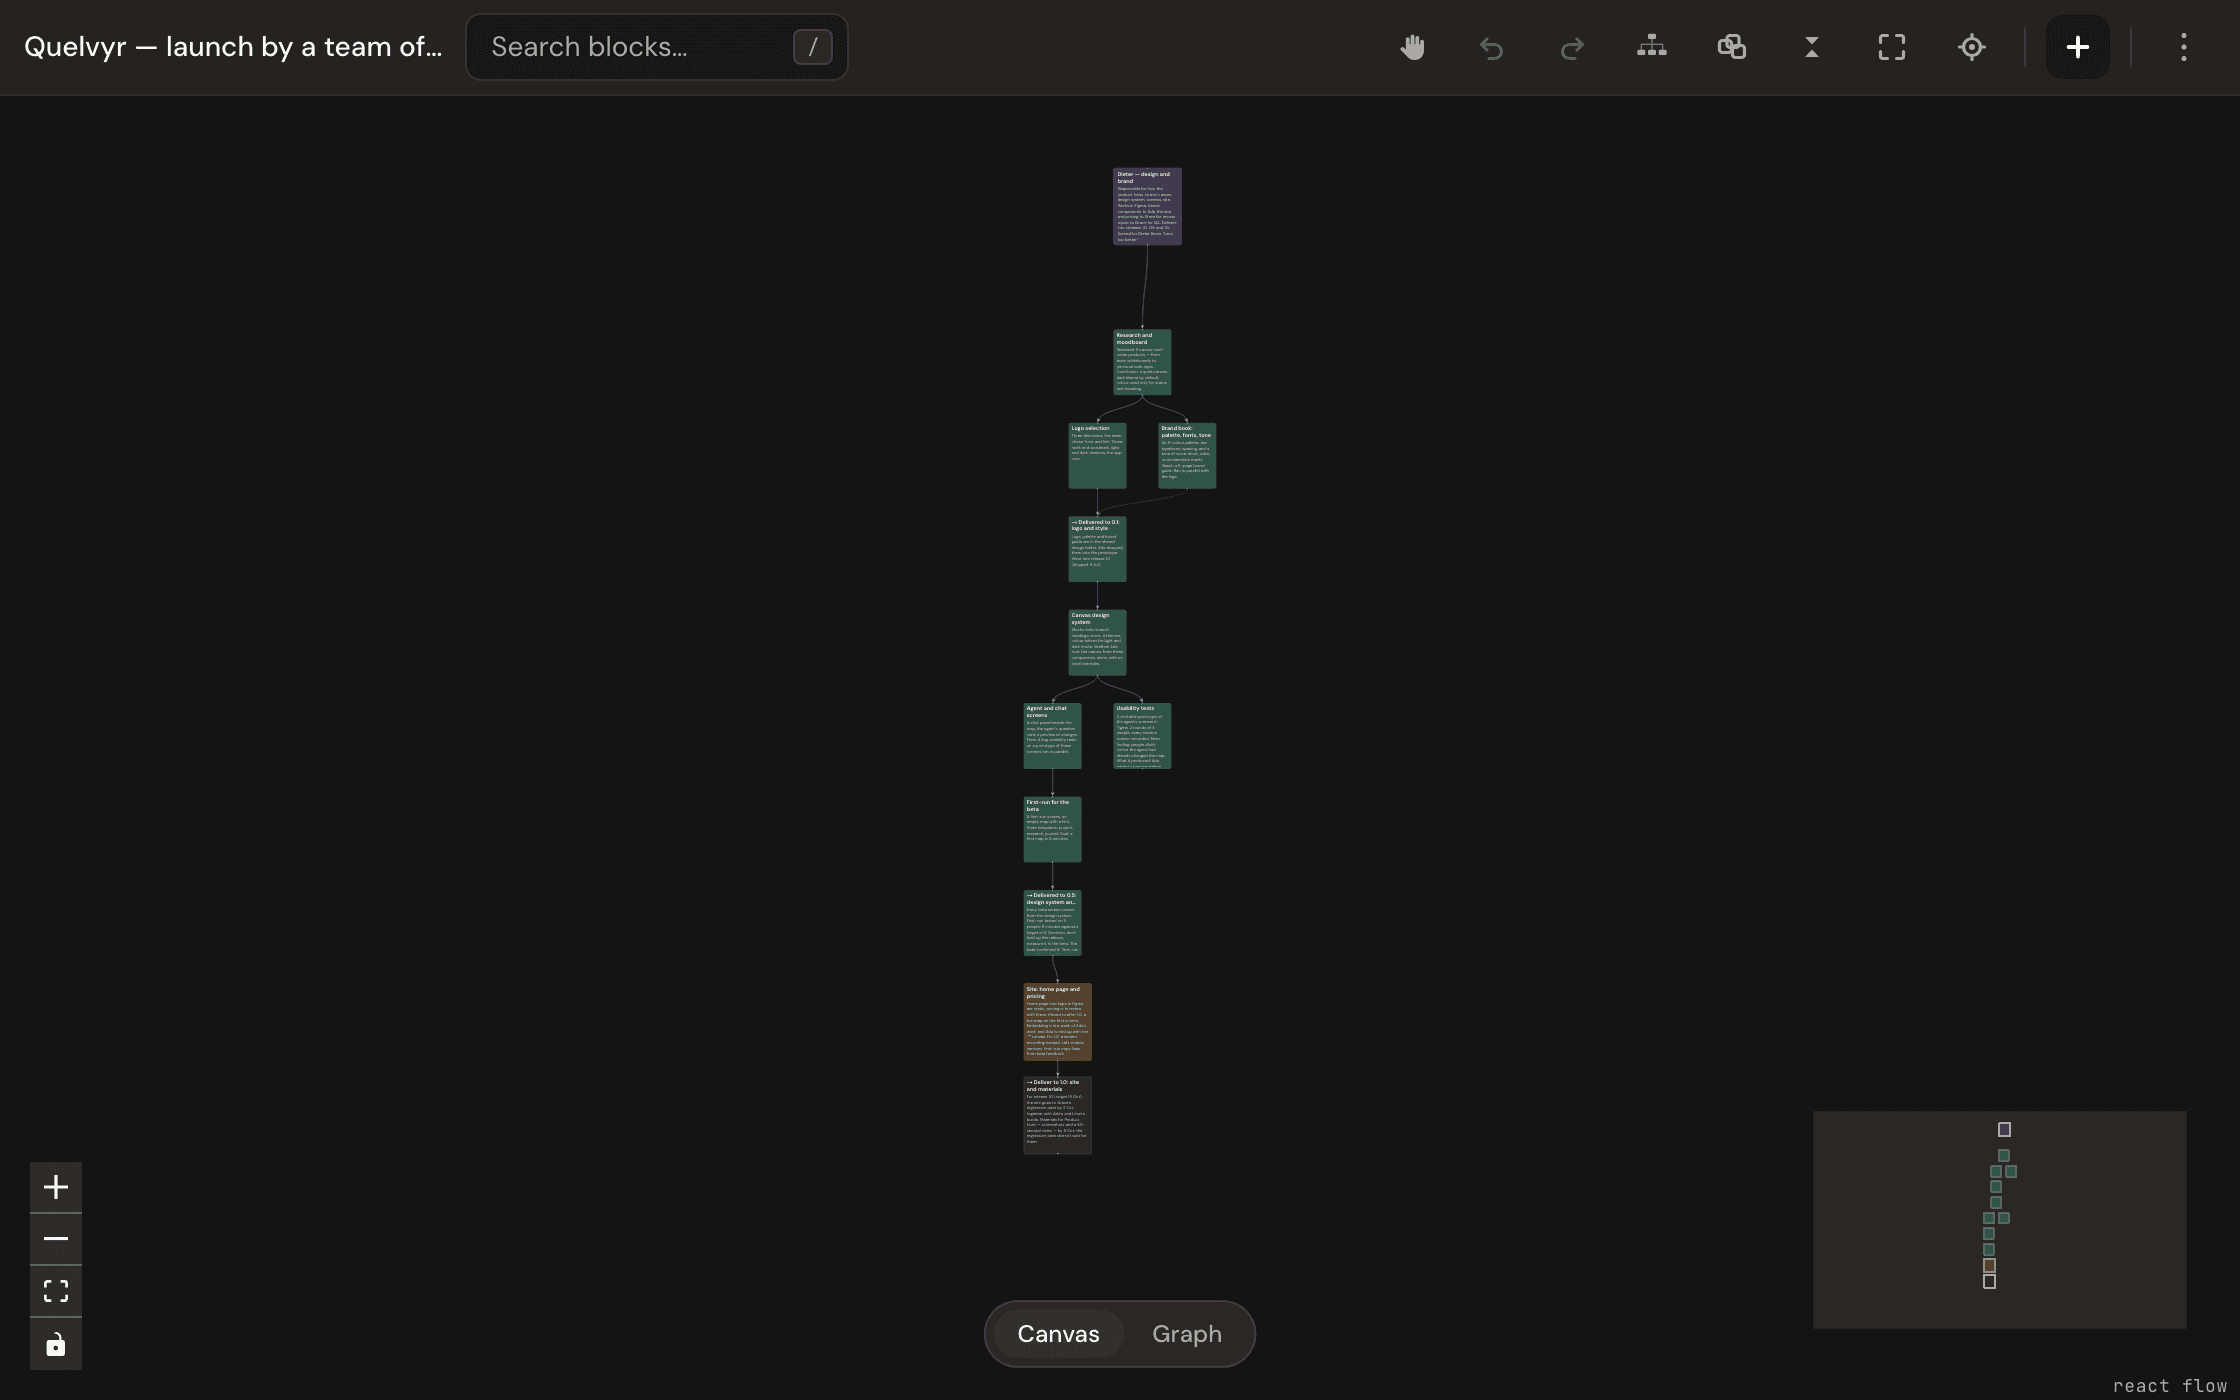Select the Logo selection block

pyautogui.click(x=1097, y=456)
